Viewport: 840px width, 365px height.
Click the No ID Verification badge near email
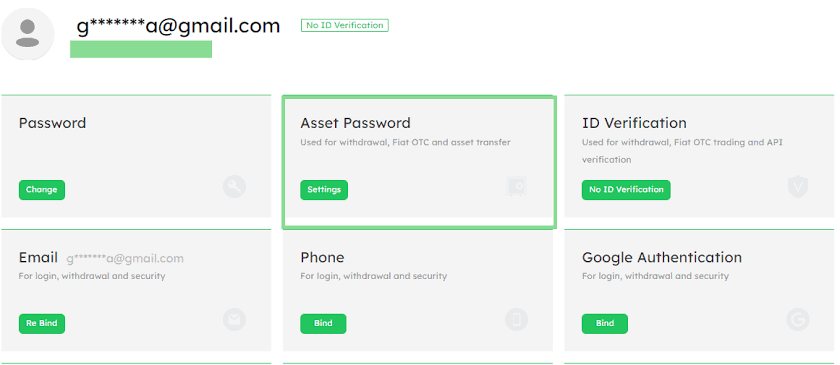pos(344,25)
